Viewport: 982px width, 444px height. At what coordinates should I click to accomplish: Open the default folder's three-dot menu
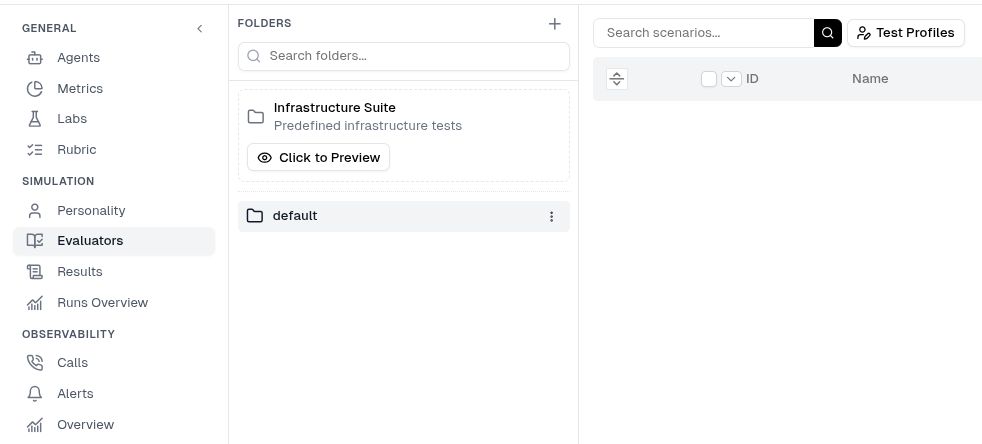coord(551,216)
